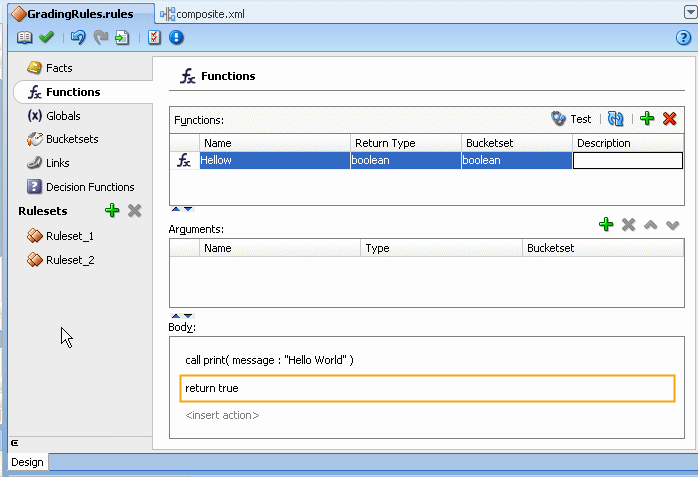Click the empty Description input field
The width and height of the screenshot is (698, 477).
pos(628,161)
